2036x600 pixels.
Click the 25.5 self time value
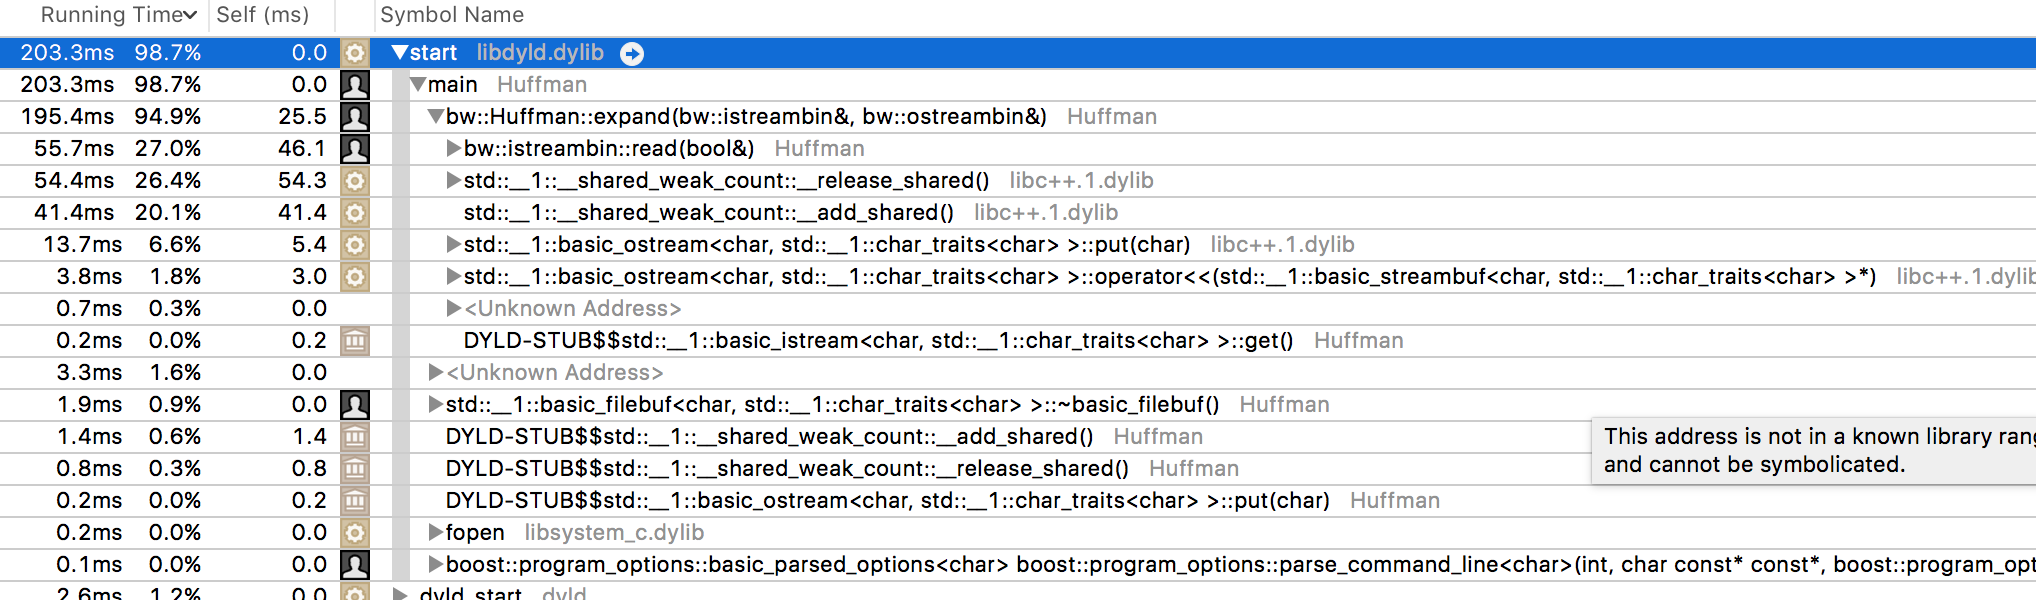coord(303,116)
